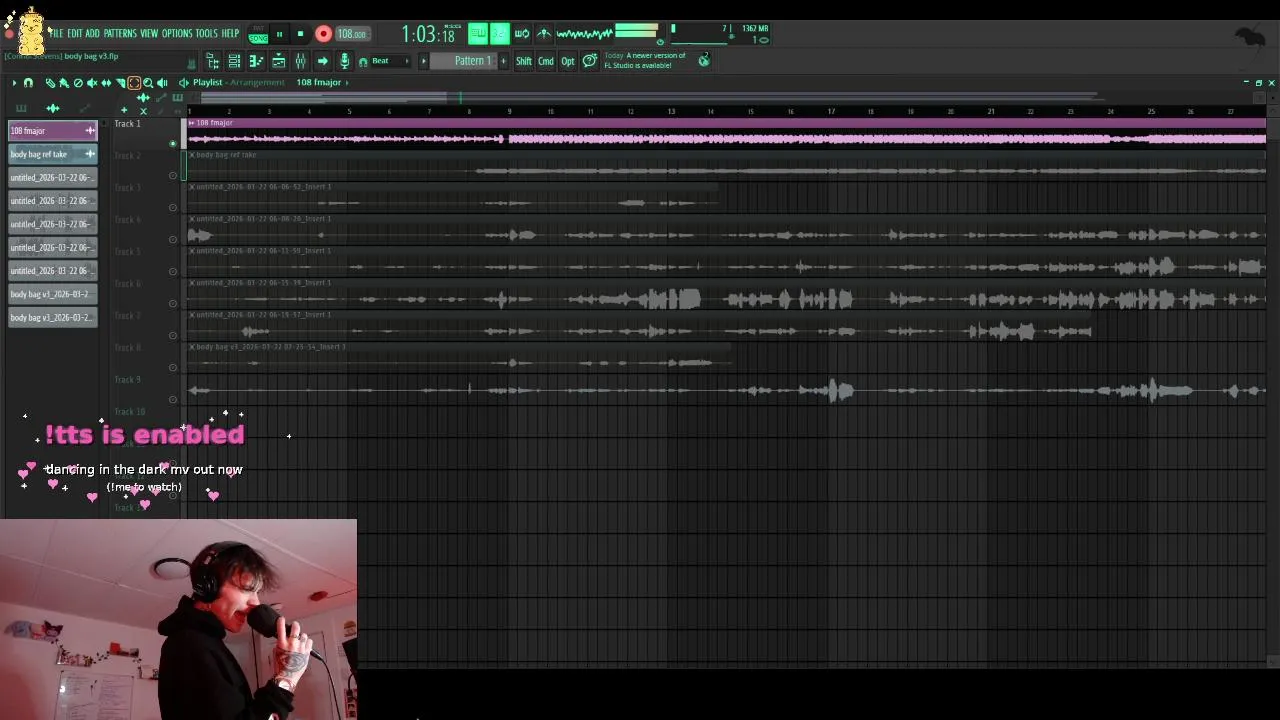The image size is (1280, 720).
Task: Select the Delete tool
Action: [x=78, y=83]
